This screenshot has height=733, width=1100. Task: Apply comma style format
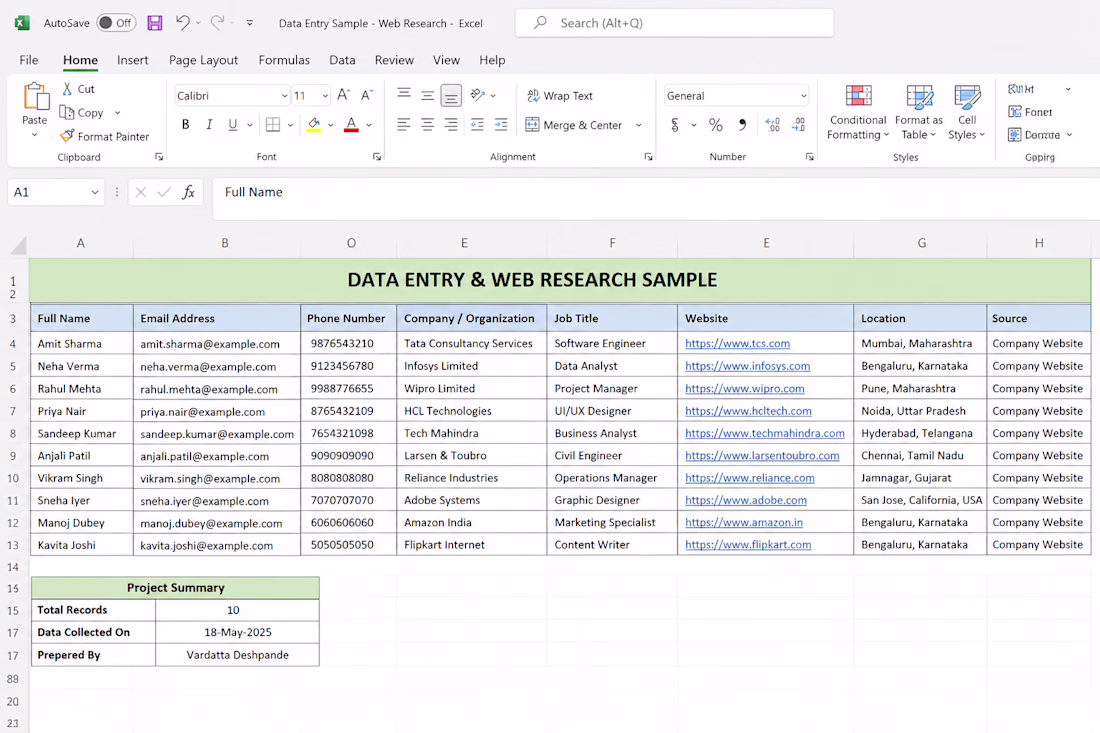click(x=742, y=125)
